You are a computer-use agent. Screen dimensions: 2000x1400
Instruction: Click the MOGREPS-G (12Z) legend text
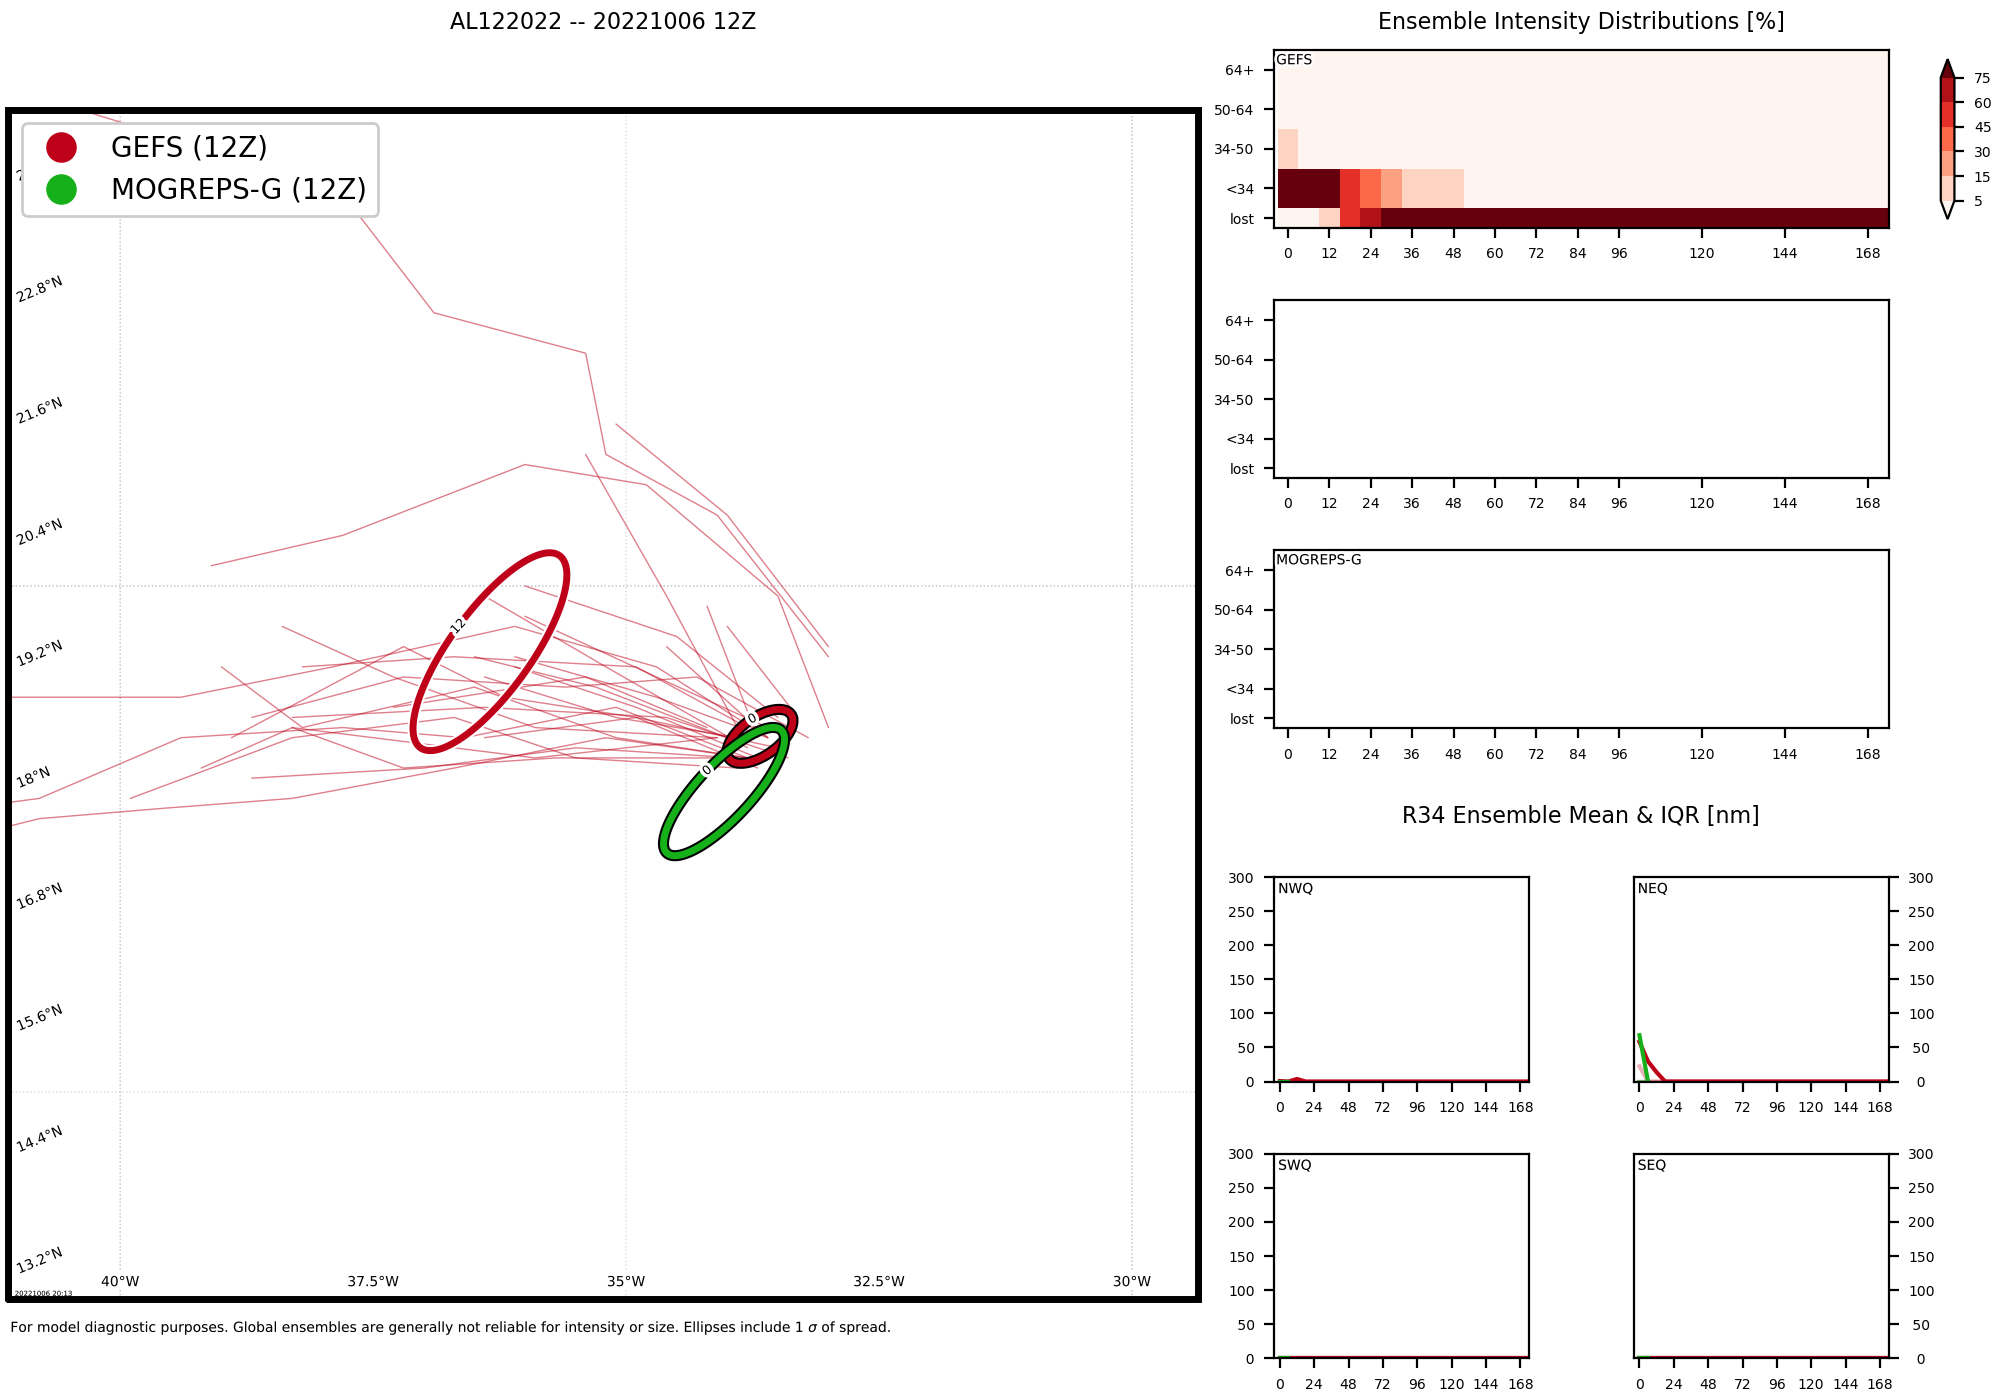point(238,189)
